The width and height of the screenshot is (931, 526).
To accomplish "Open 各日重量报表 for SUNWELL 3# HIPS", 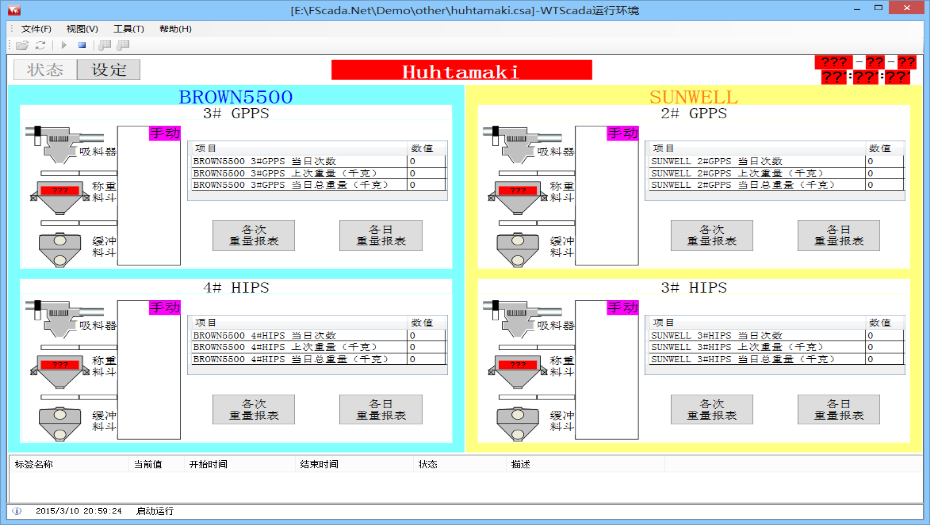I will click(x=838, y=410).
